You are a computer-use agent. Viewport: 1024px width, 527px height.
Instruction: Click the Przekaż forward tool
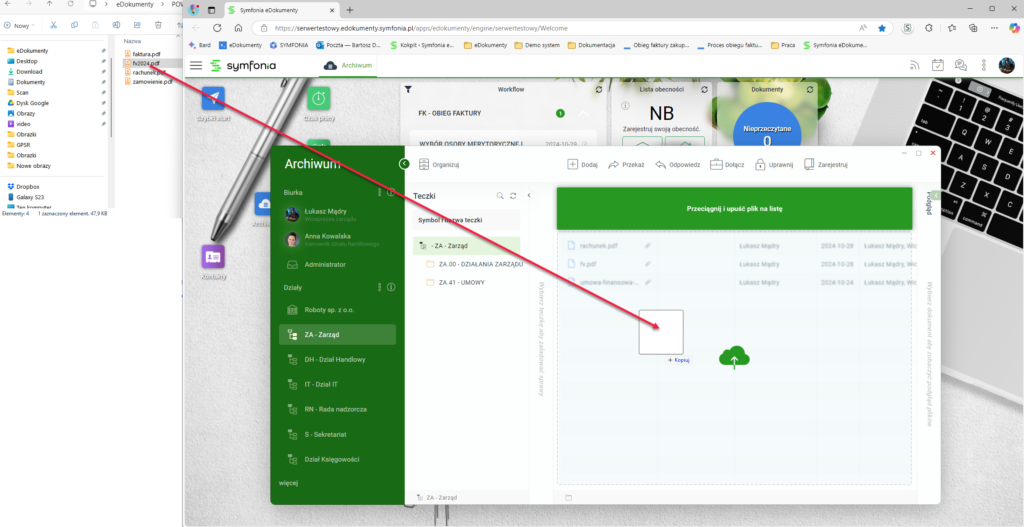[626, 165]
